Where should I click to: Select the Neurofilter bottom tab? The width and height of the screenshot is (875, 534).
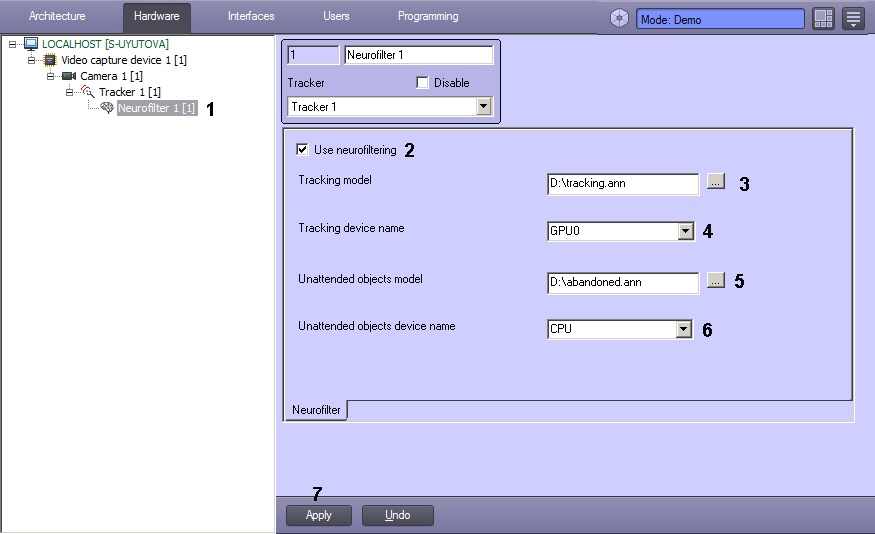[x=316, y=410]
